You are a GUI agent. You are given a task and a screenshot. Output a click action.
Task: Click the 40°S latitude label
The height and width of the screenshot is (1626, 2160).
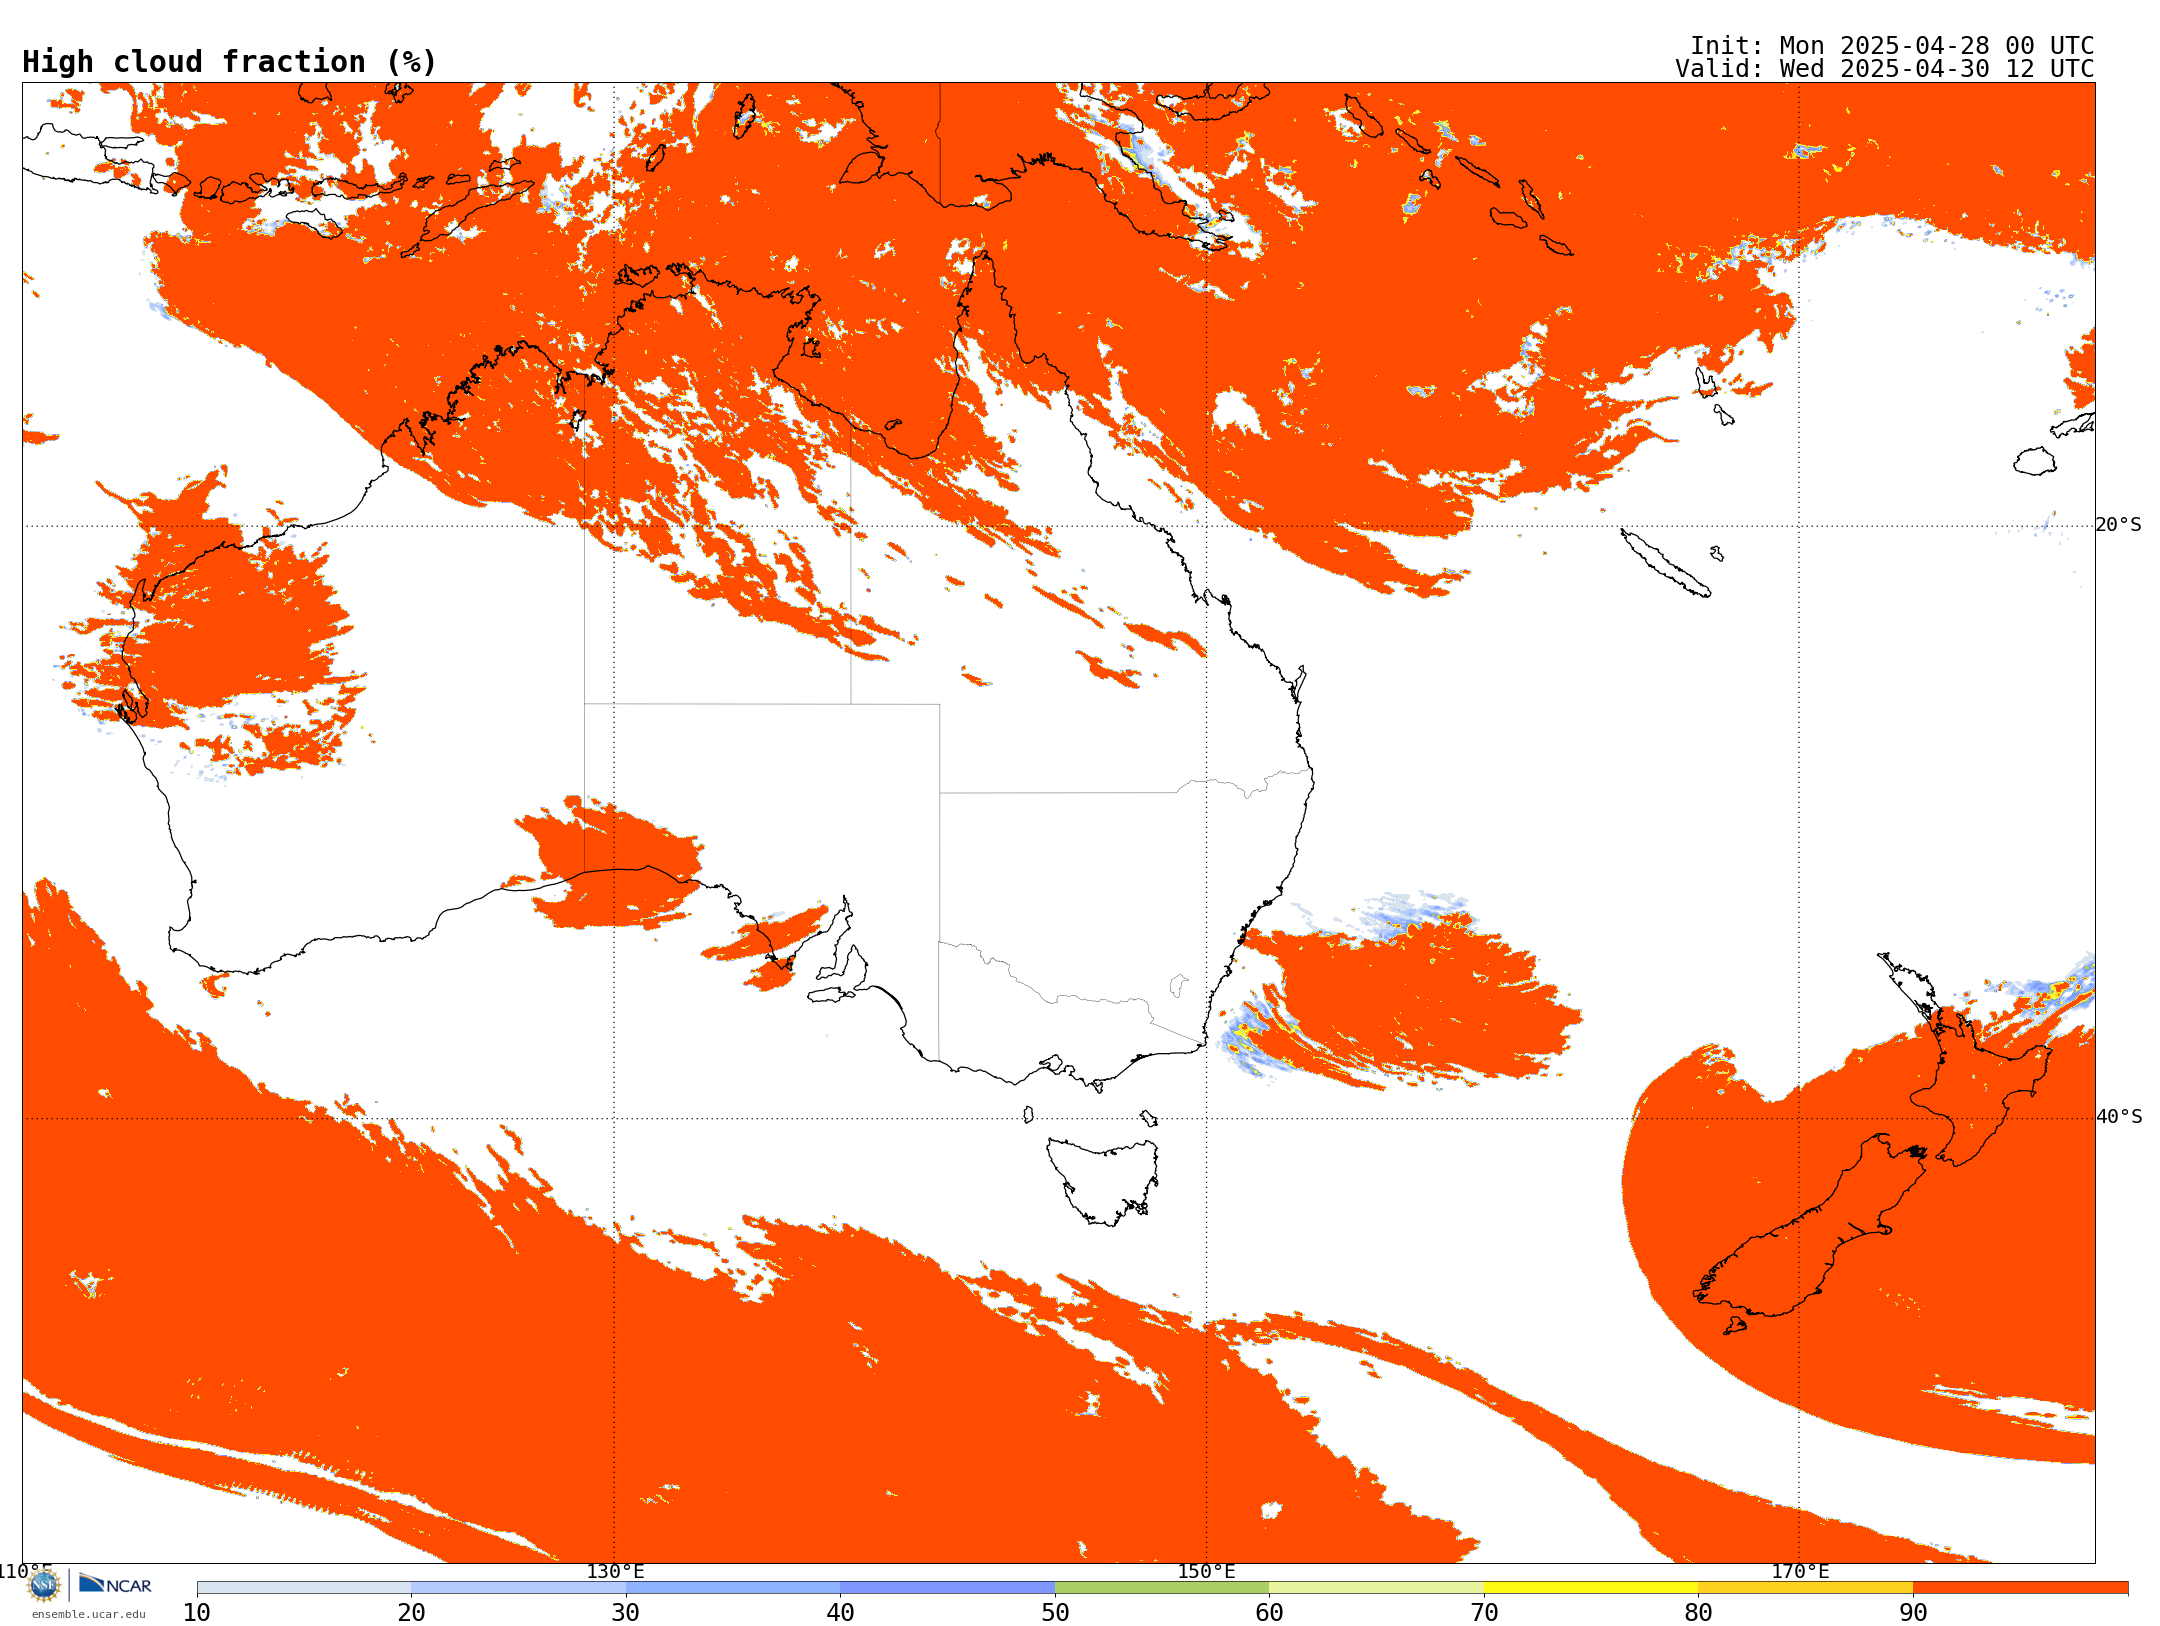tap(2119, 1117)
